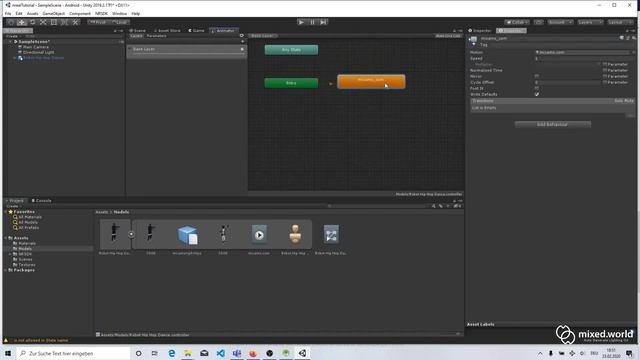
Task: Enable the Mirror Parameter checkbox
Action: tap(605, 76)
